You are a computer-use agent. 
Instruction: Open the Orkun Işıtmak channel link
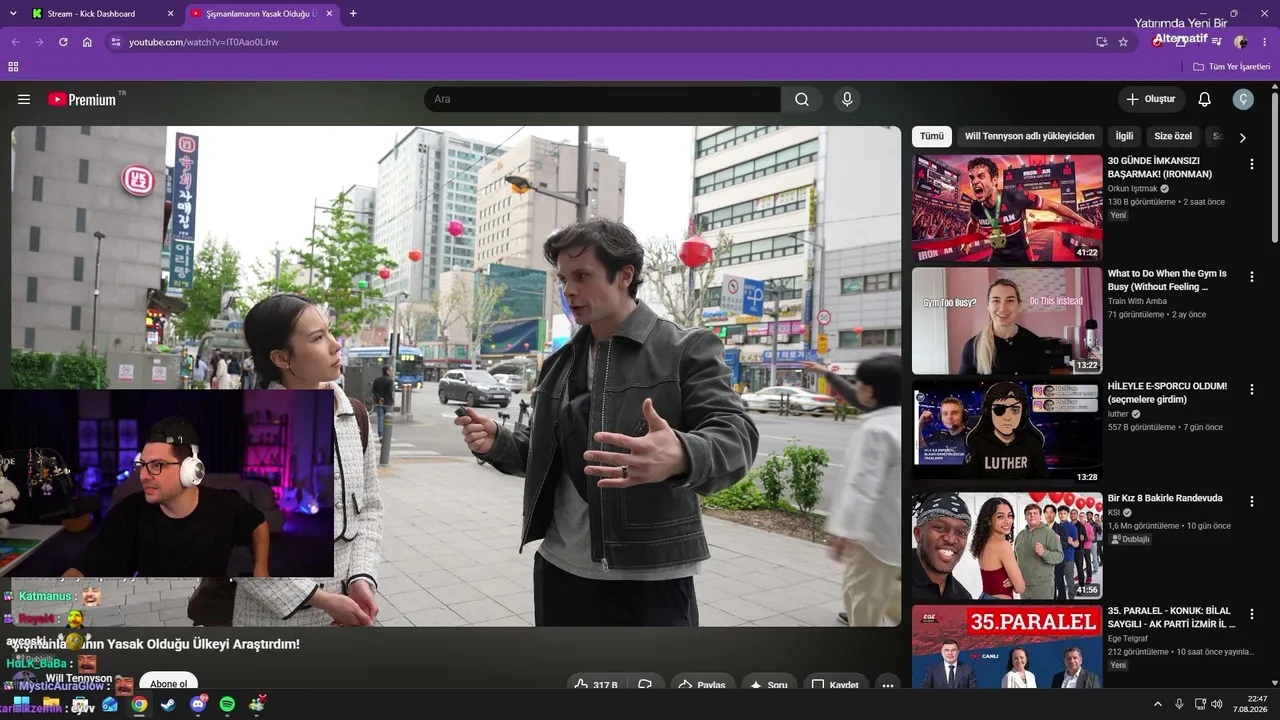[1132, 188]
